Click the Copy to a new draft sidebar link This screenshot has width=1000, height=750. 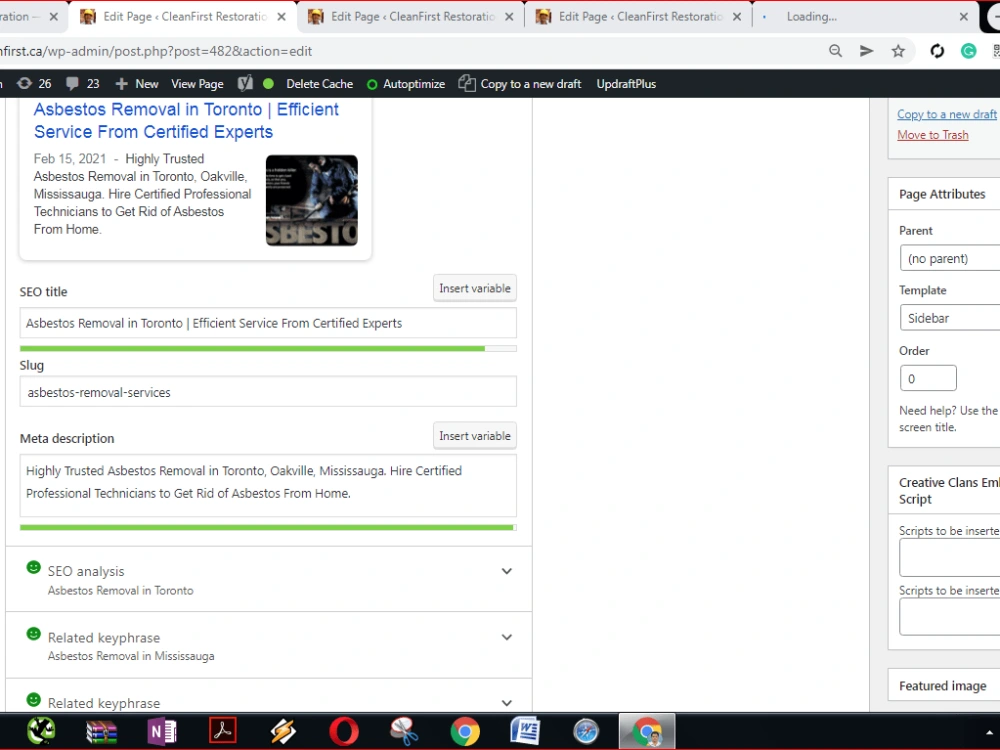click(946, 114)
